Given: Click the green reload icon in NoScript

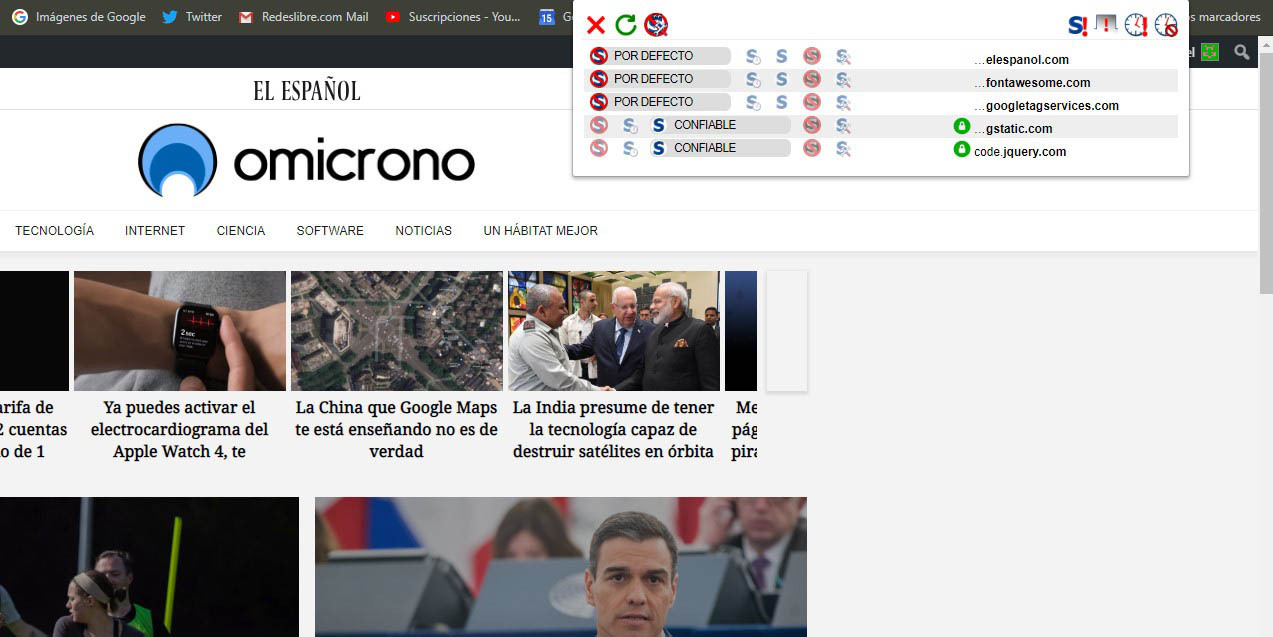Looking at the screenshot, I should pos(626,25).
